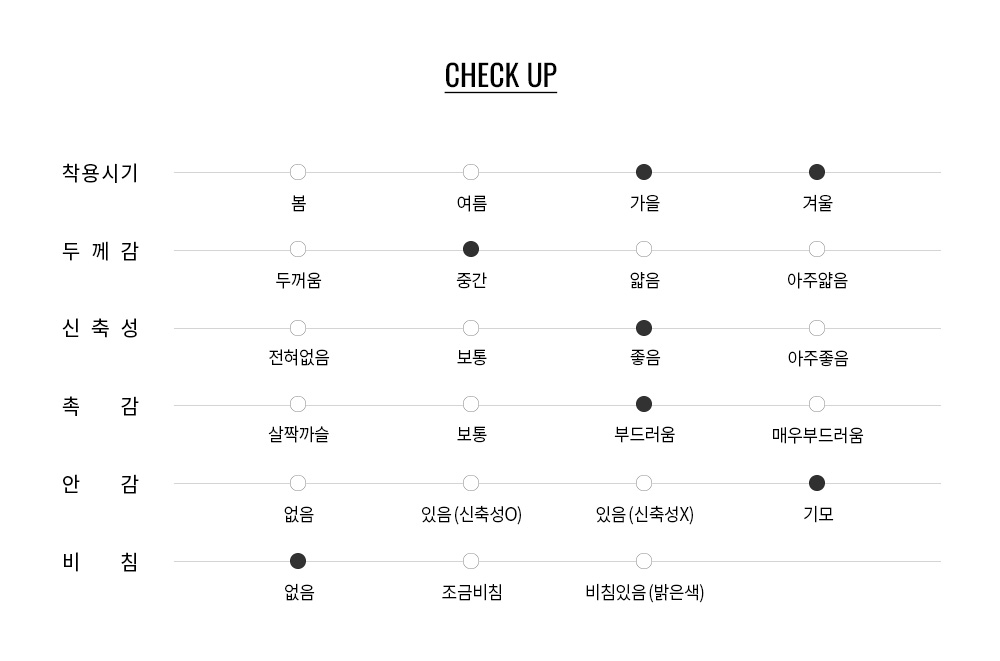Select the 얇음 thickness dot
1000x661 pixels.
click(x=644, y=249)
